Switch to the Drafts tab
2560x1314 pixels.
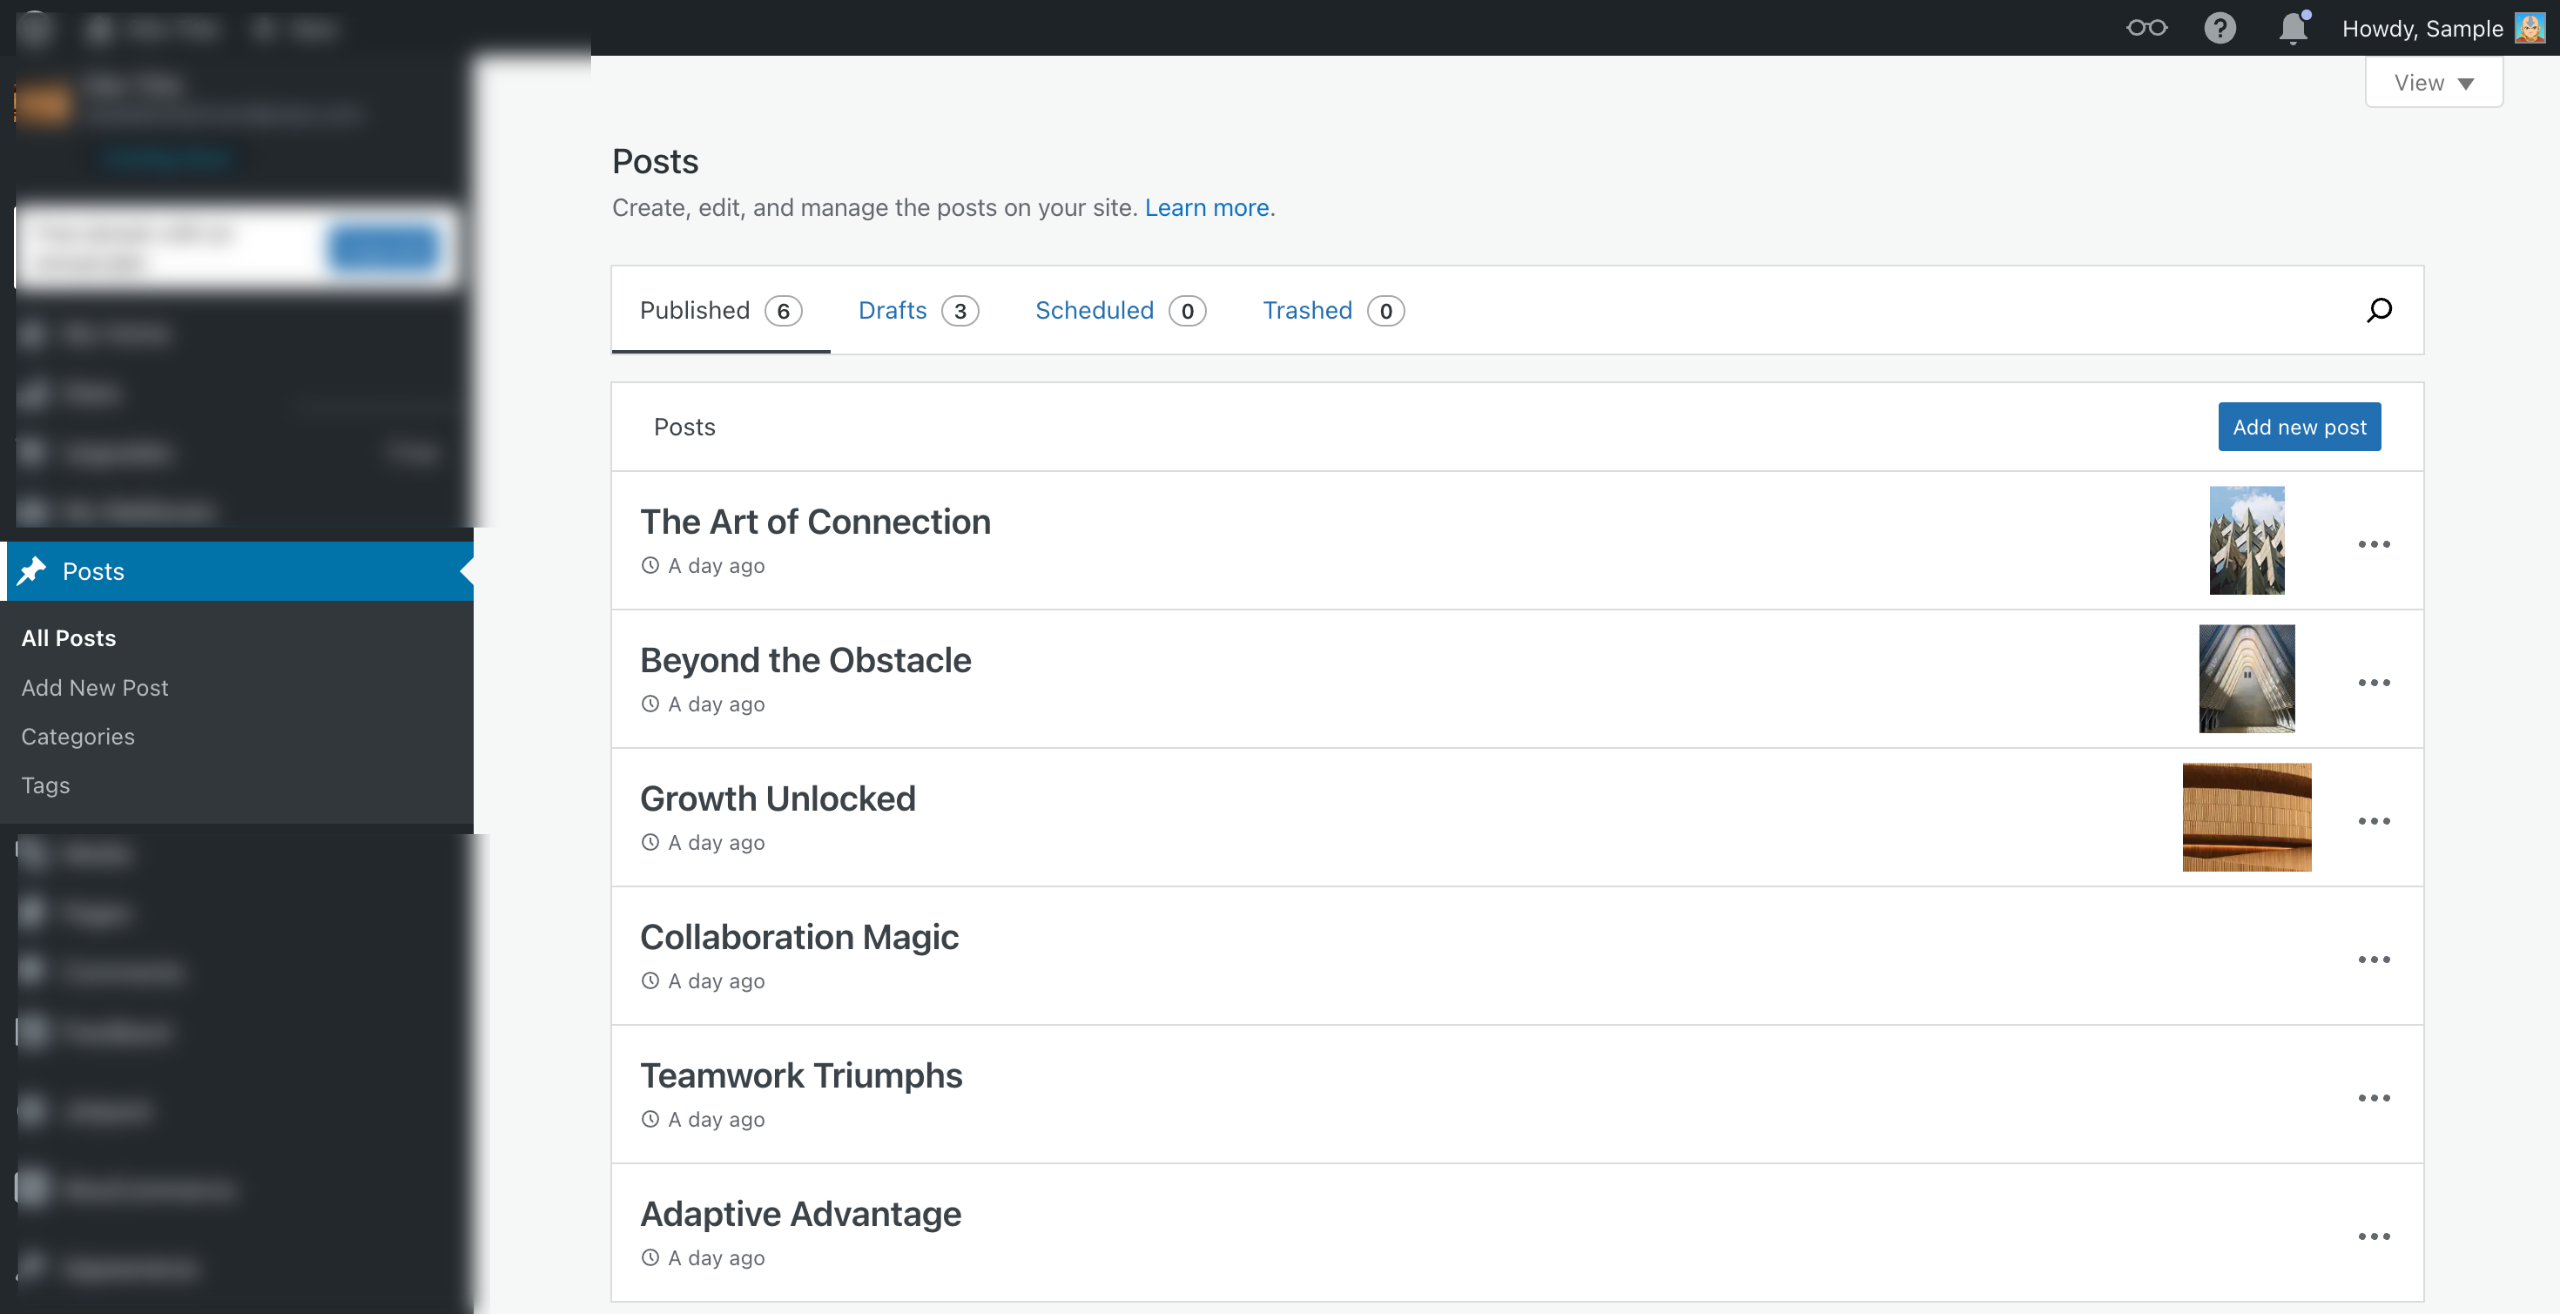pos(917,310)
